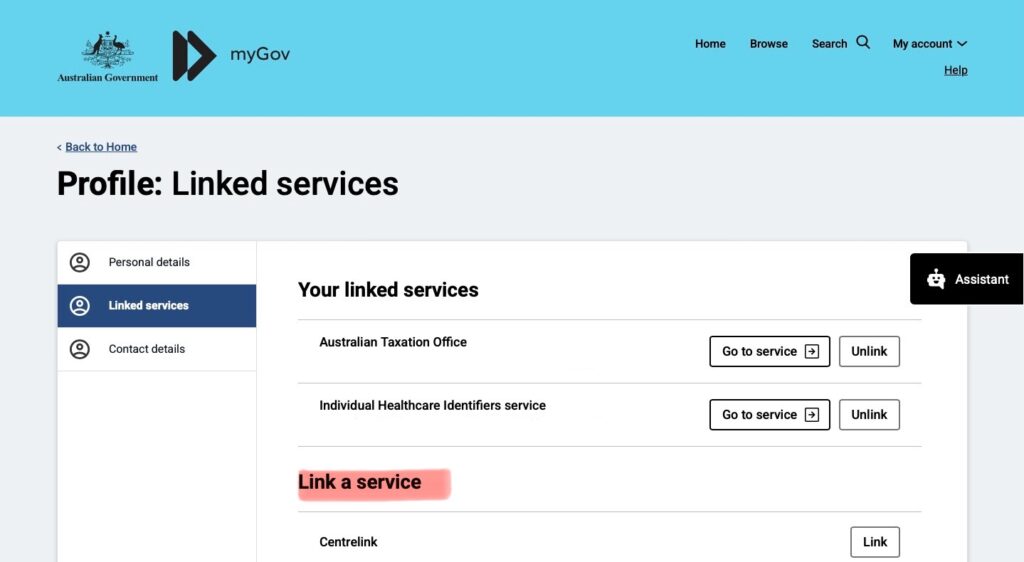This screenshot has width=1024, height=562.
Task: Click the Linked services user icon
Action: pos(80,305)
